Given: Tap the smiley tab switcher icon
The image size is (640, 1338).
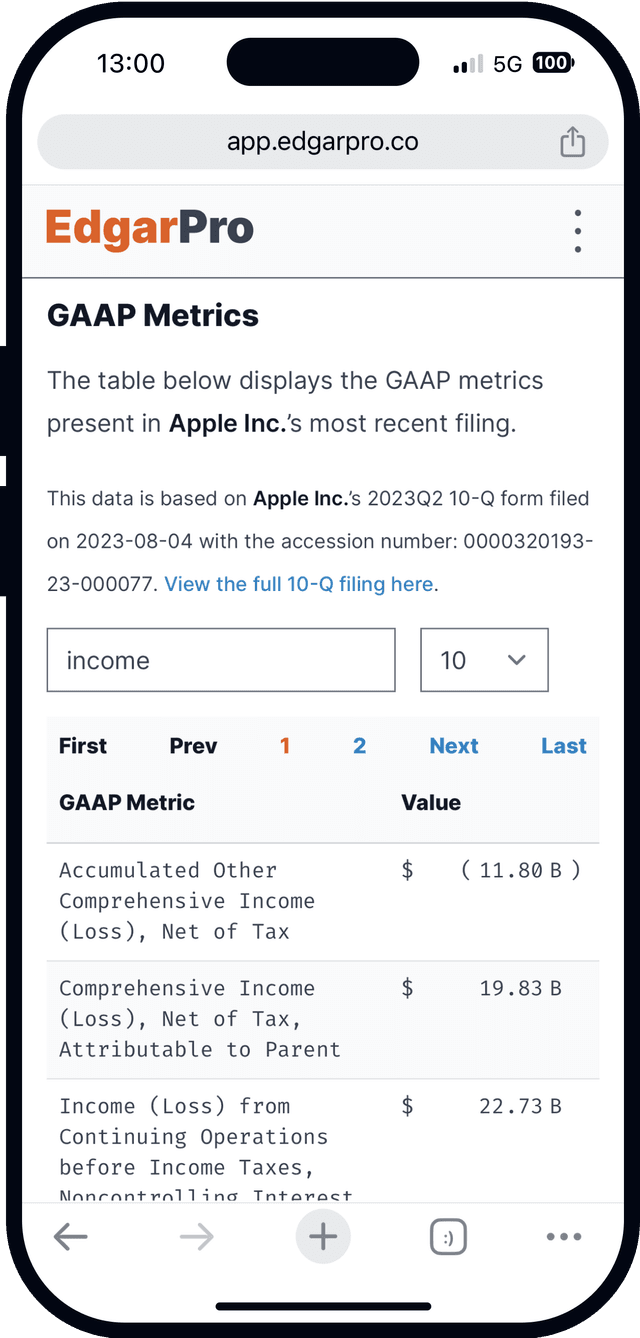Looking at the screenshot, I should (x=448, y=1236).
